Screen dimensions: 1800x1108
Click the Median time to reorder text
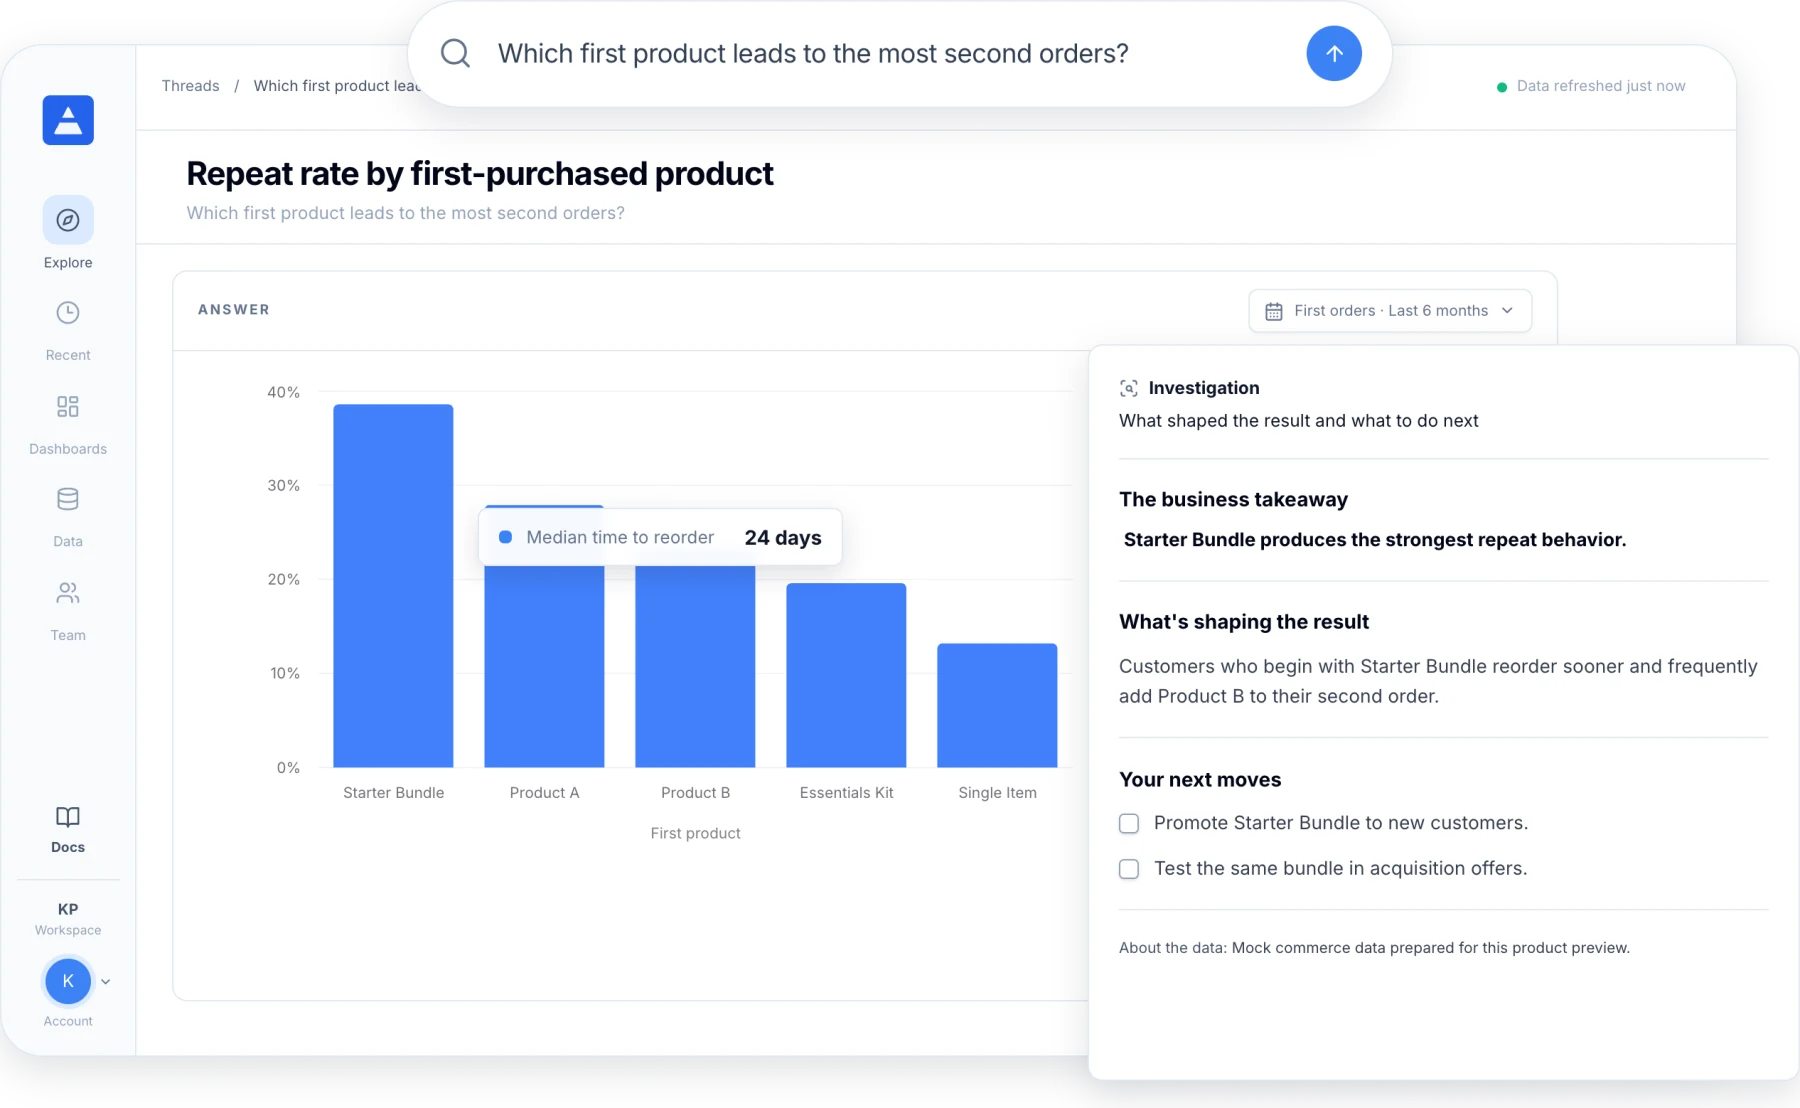(620, 537)
